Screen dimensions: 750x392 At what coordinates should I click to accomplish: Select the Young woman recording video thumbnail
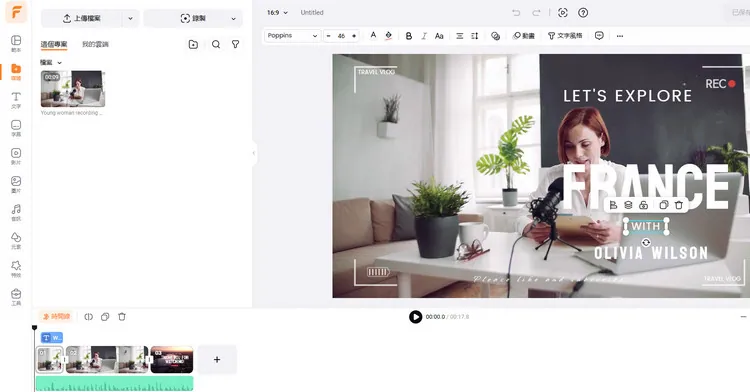point(73,89)
